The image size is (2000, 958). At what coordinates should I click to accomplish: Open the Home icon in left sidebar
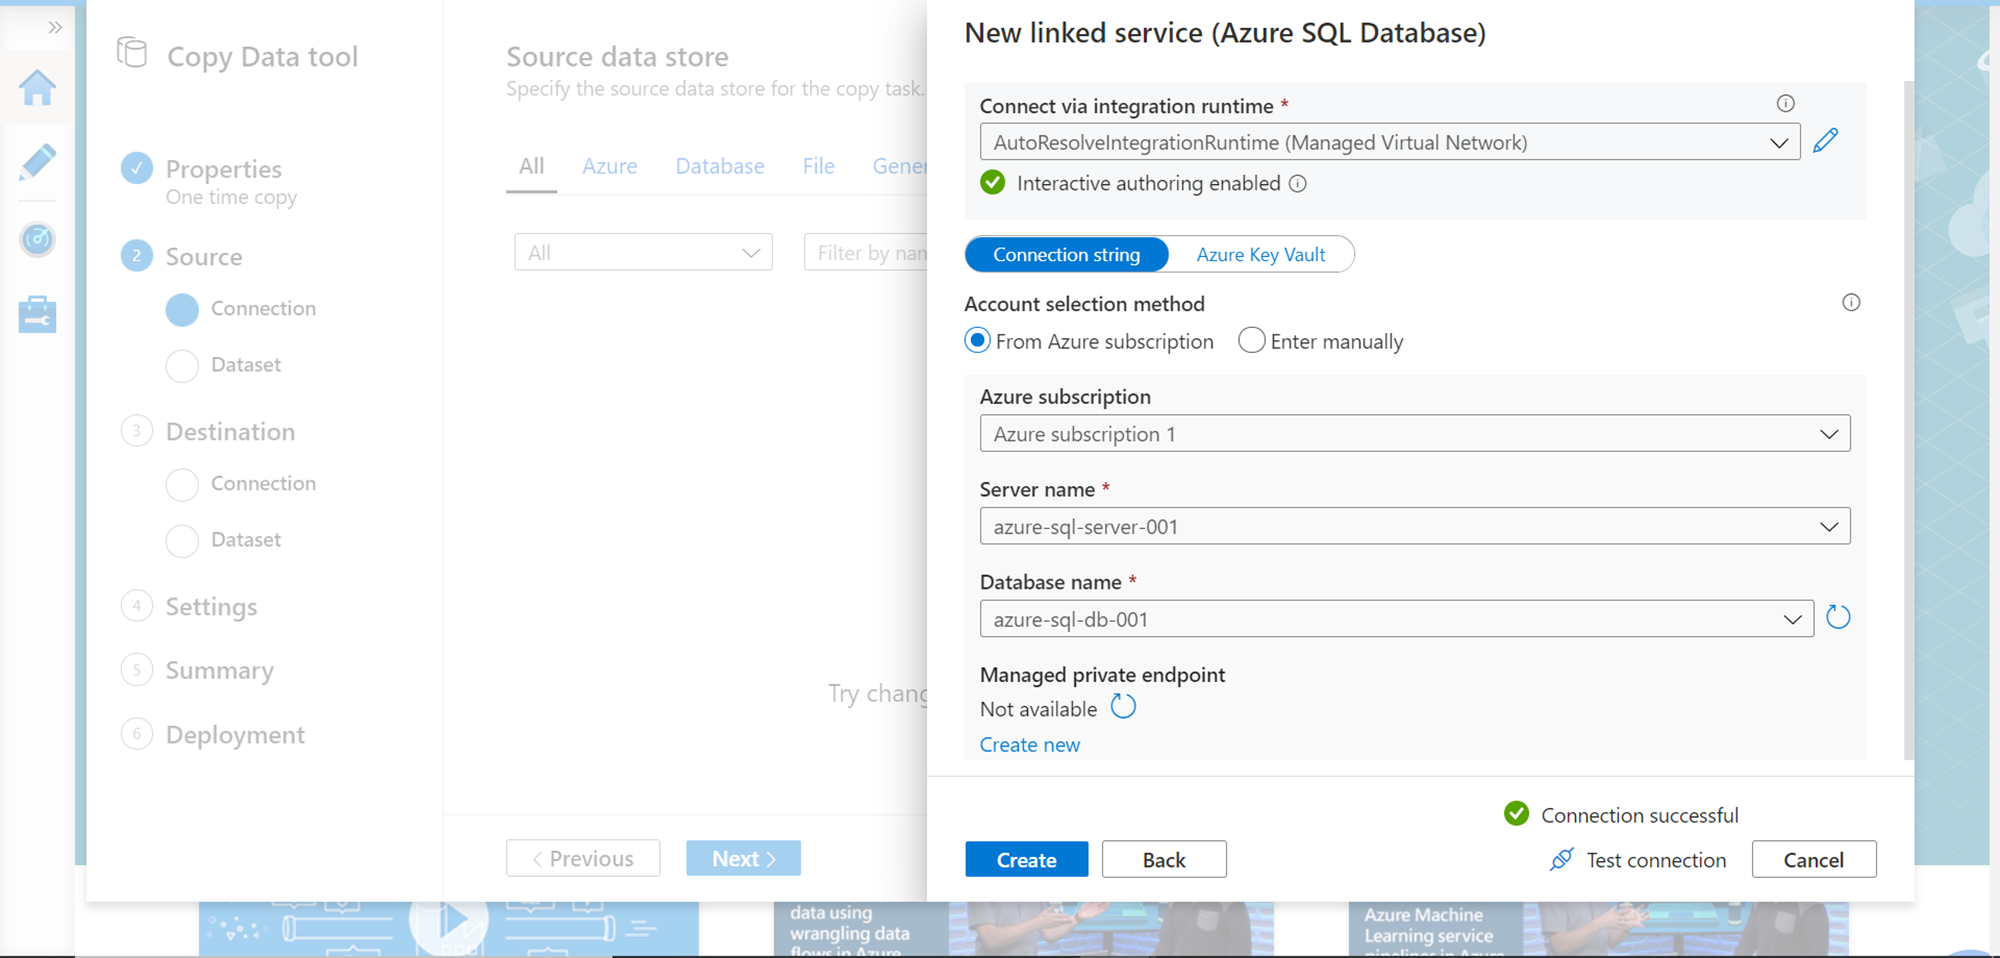(37, 88)
